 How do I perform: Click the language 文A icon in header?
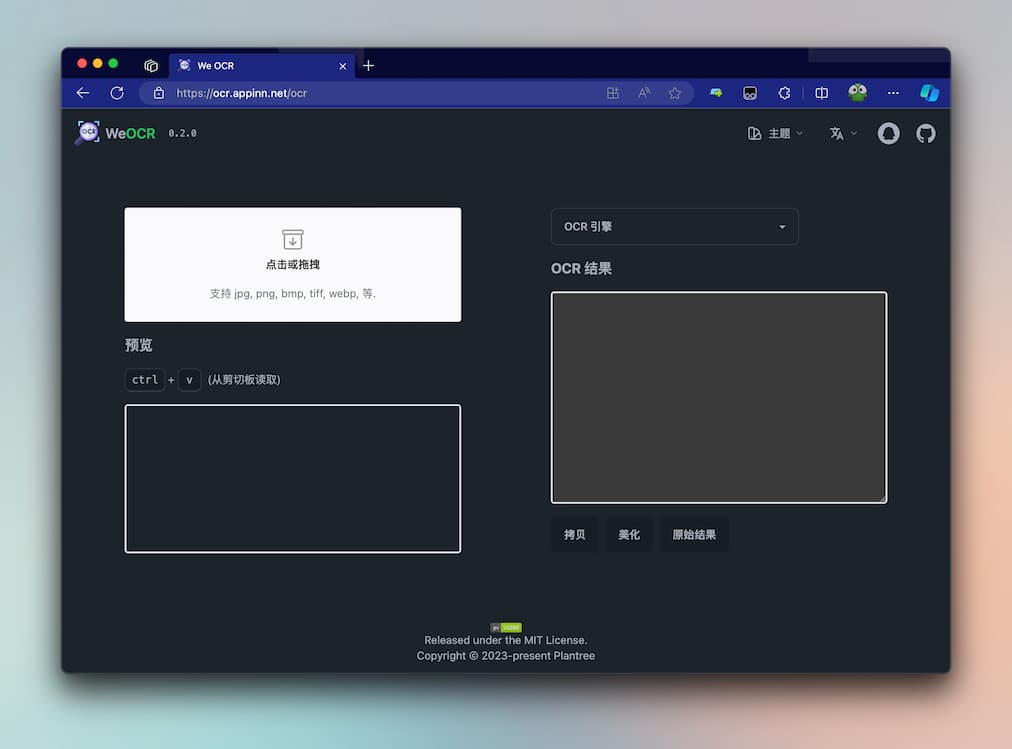coord(836,132)
